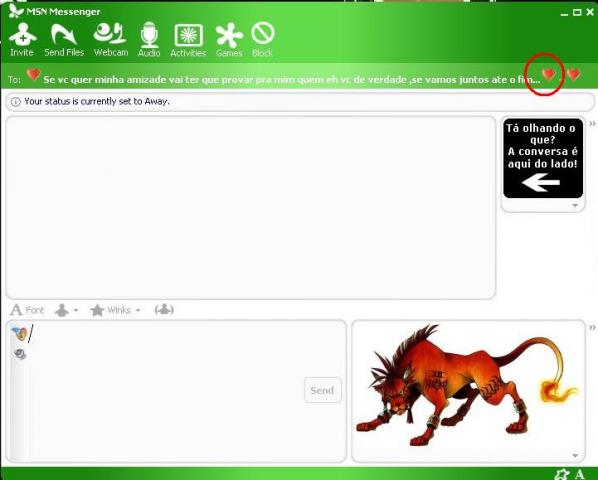Start a Webcam session
Image resolution: width=598 pixels, height=480 pixels.
pyautogui.click(x=111, y=40)
